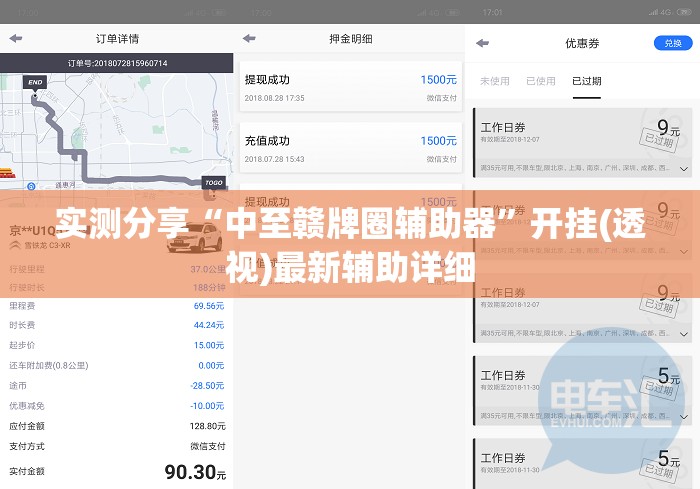The image size is (700, 489).
Task: Click the 押金明细 page title
Action: [351, 39]
